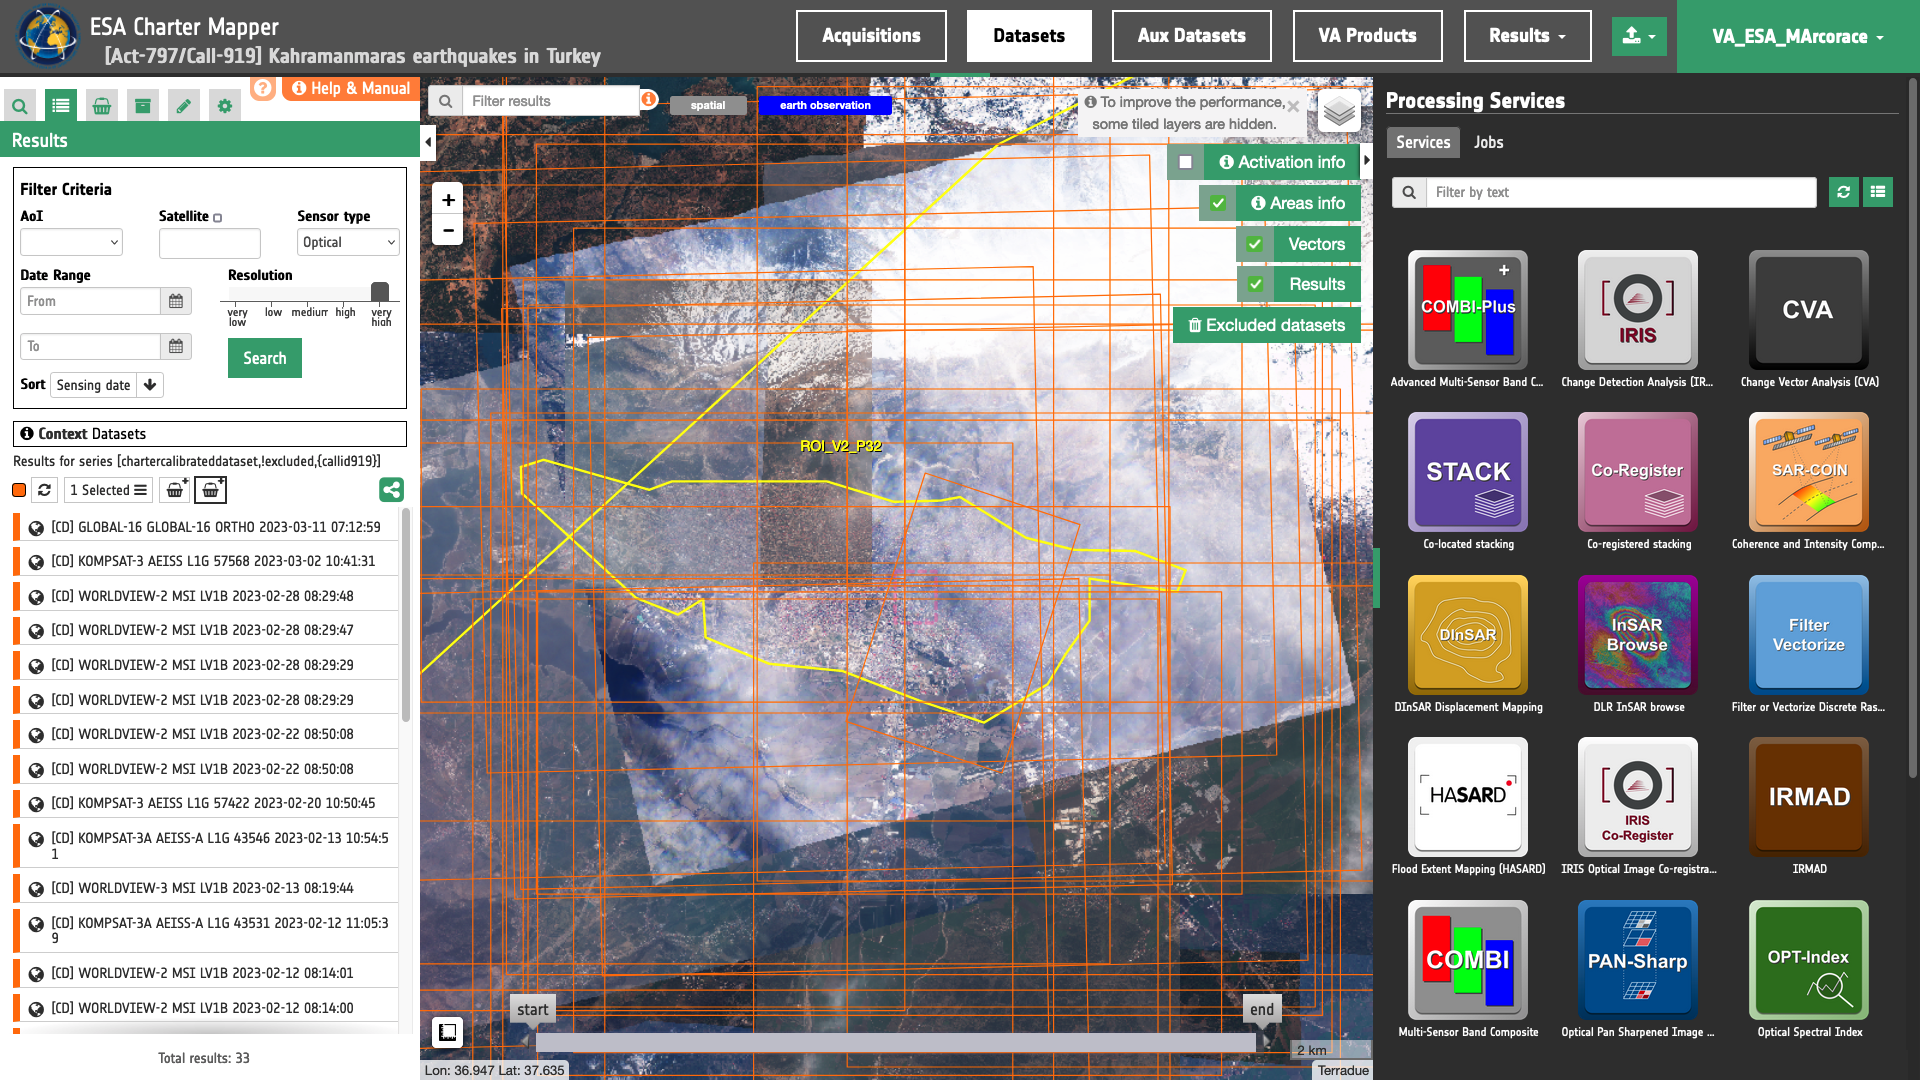Viewport: 1920px width, 1080px height.
Task: Open the settings gear in the left toolbar
Action: pyautogui.click(x=224, y=106)
